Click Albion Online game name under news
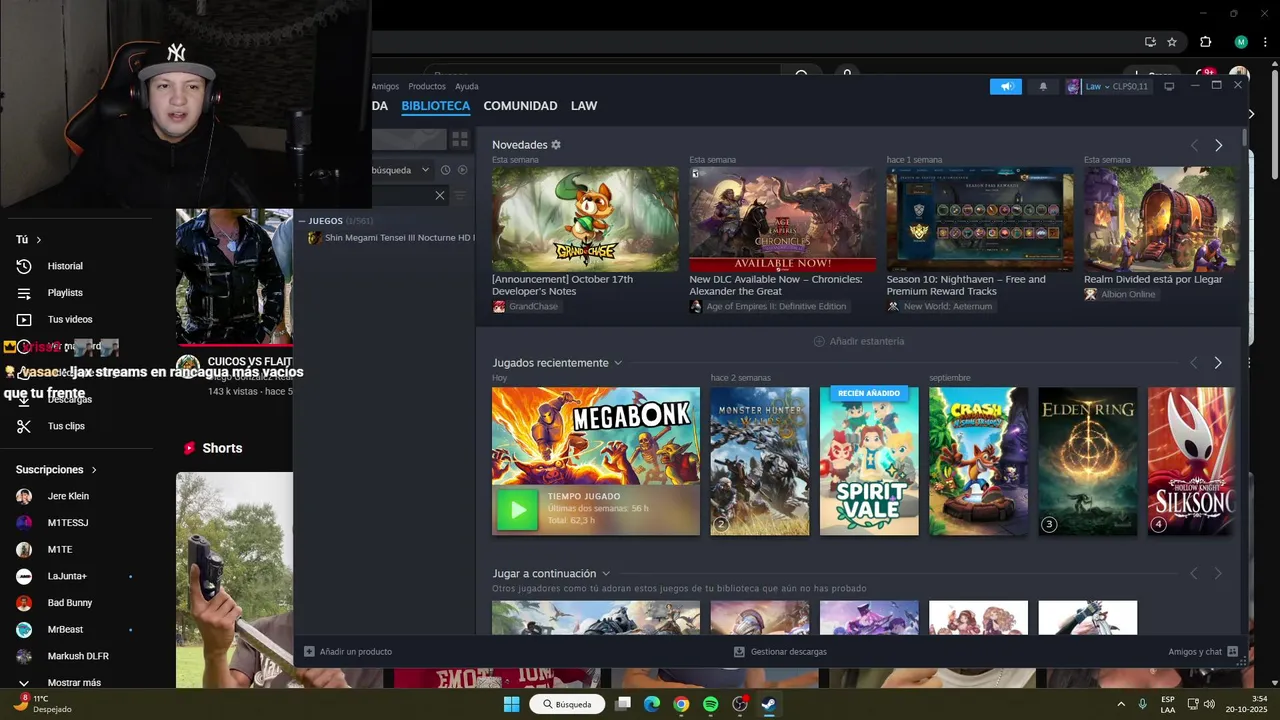Viewport: 1280px width, 720px height. (1128, 294)
